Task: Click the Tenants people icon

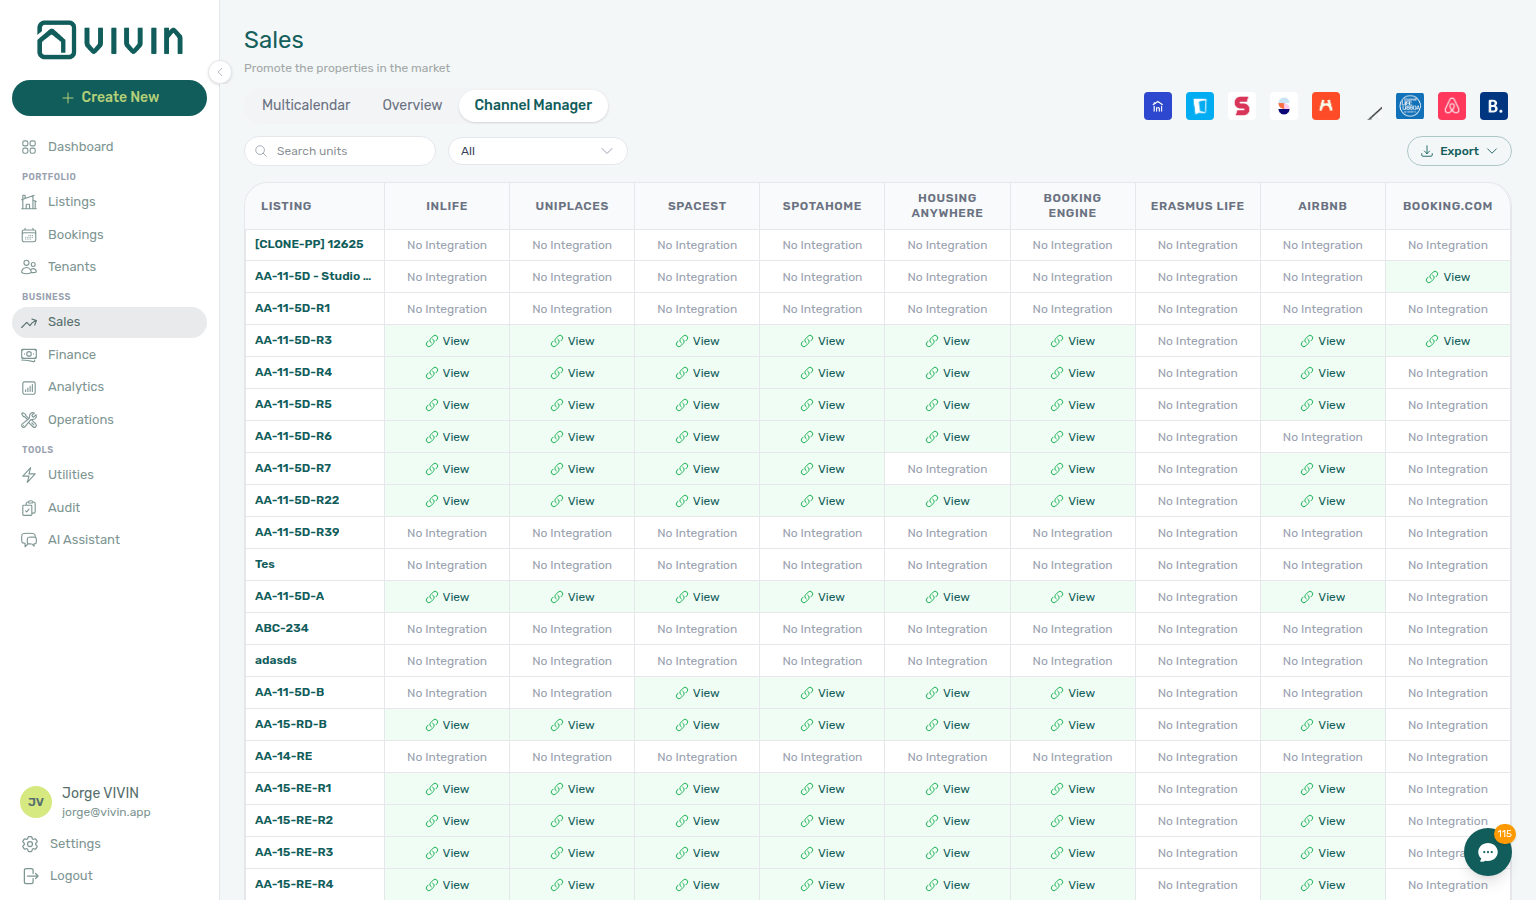Action: point(29,267)
